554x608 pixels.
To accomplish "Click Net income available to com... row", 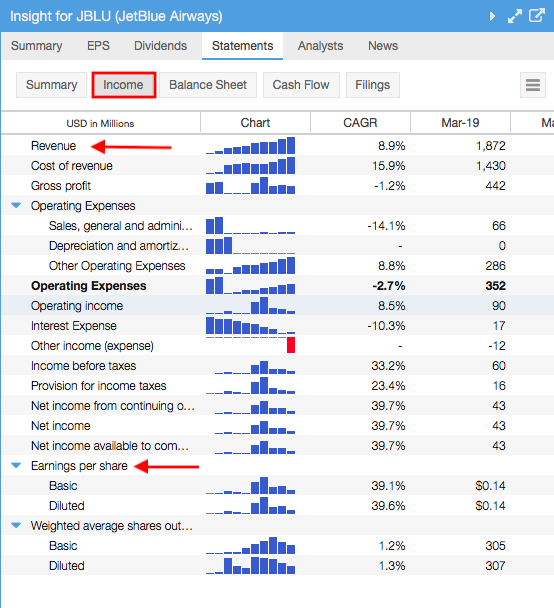I will click(x=277, y=446).
